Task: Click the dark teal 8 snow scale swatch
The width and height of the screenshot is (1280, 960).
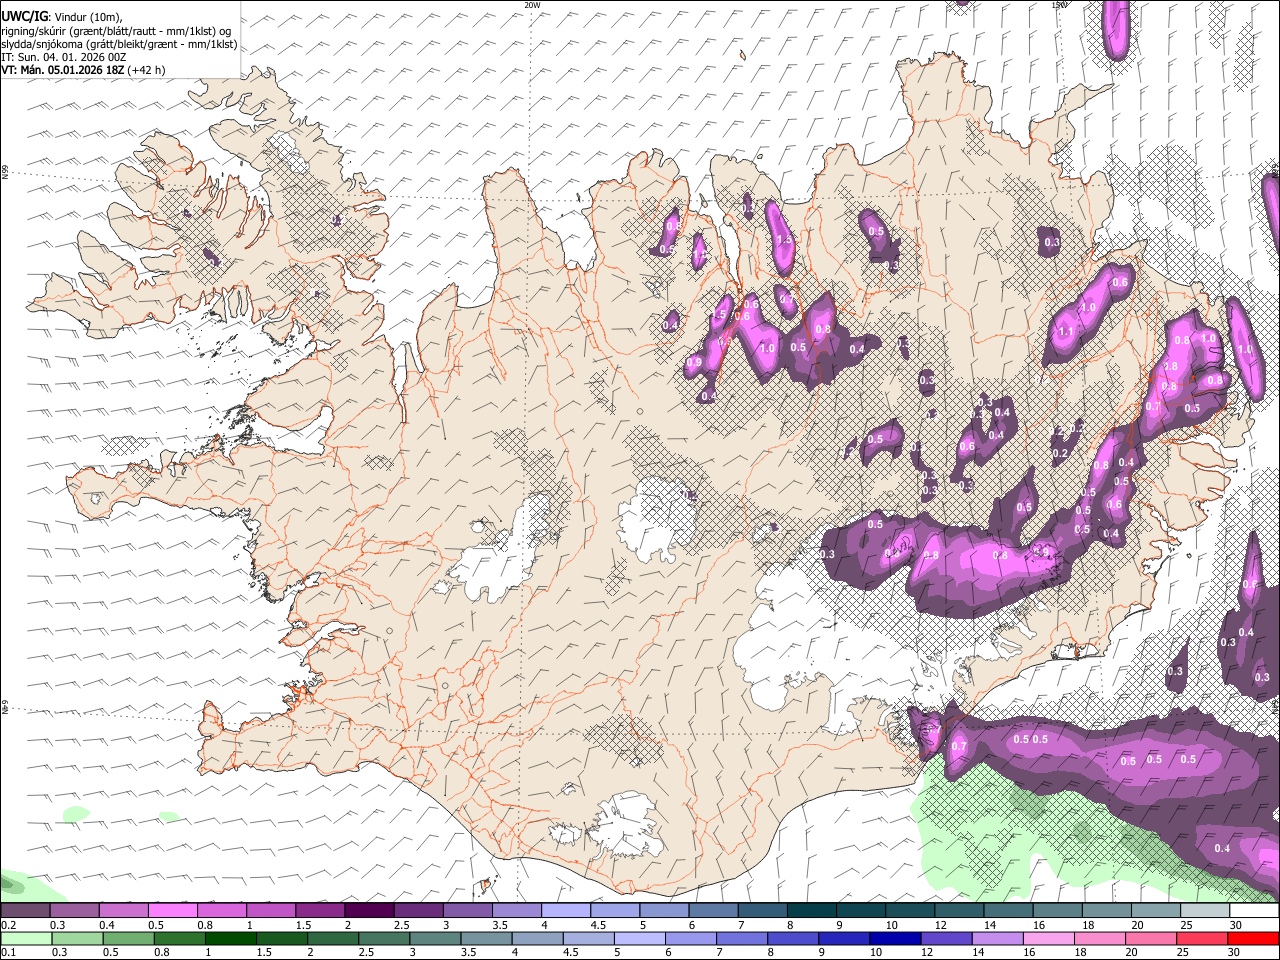Action: [811, 911]
